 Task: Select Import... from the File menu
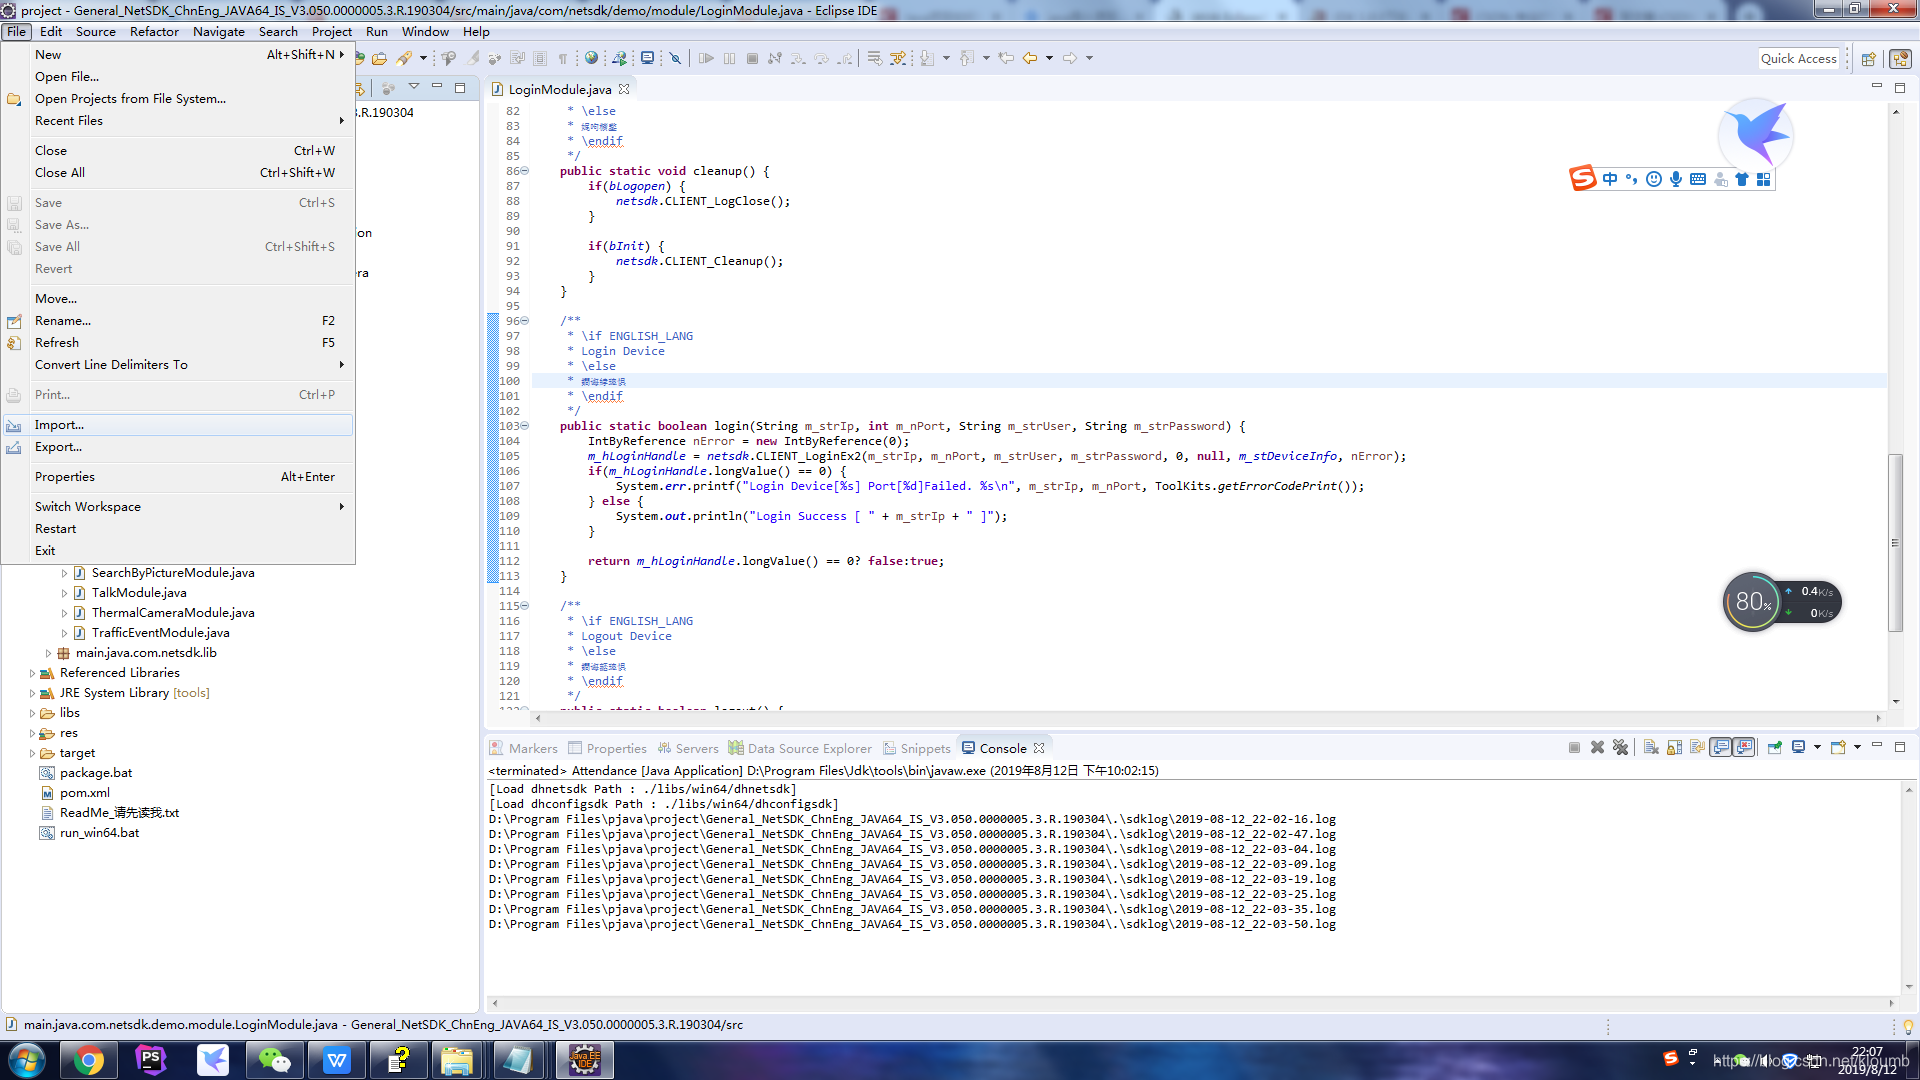click(x=58, y=424)
